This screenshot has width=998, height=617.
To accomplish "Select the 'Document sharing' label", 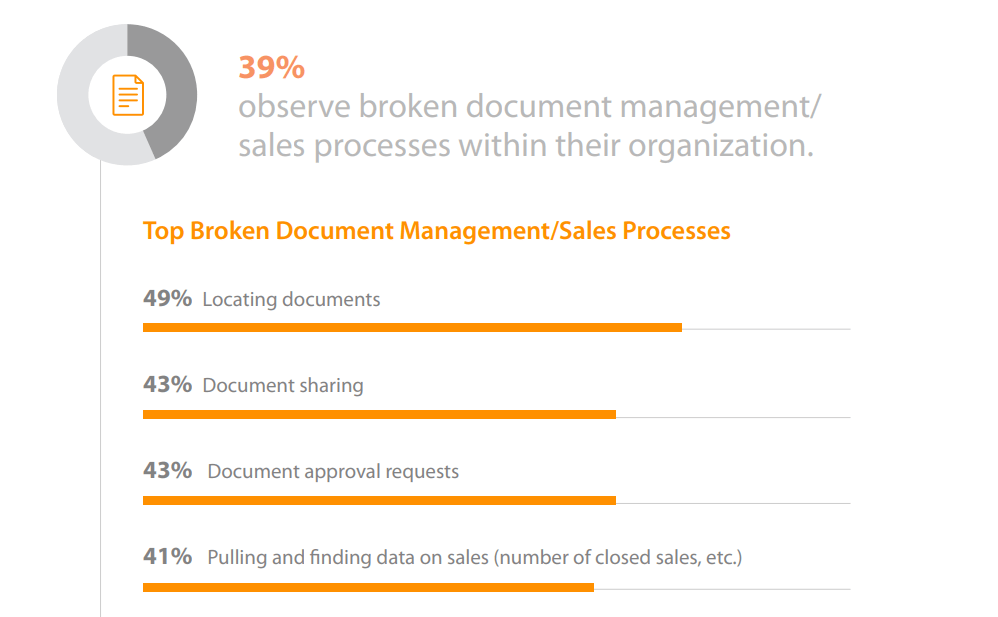I will pyautogui.click(x=283, y=385).
